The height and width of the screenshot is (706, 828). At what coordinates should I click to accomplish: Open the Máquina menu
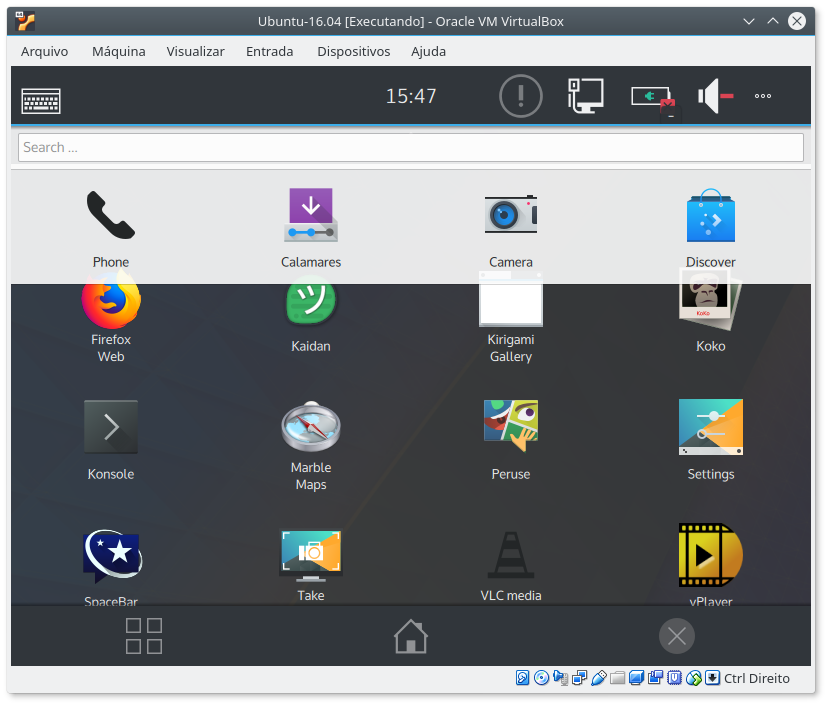[x=118, y=51]
